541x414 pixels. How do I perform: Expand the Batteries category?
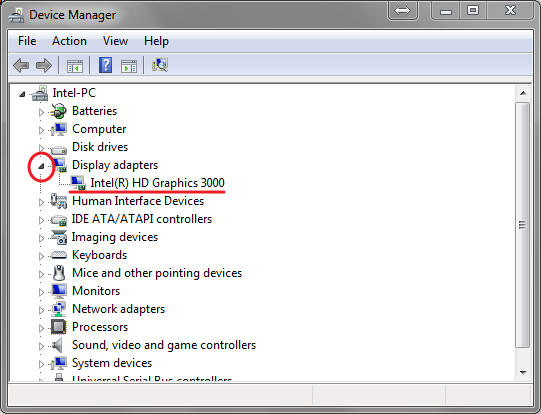coord(41,112)
